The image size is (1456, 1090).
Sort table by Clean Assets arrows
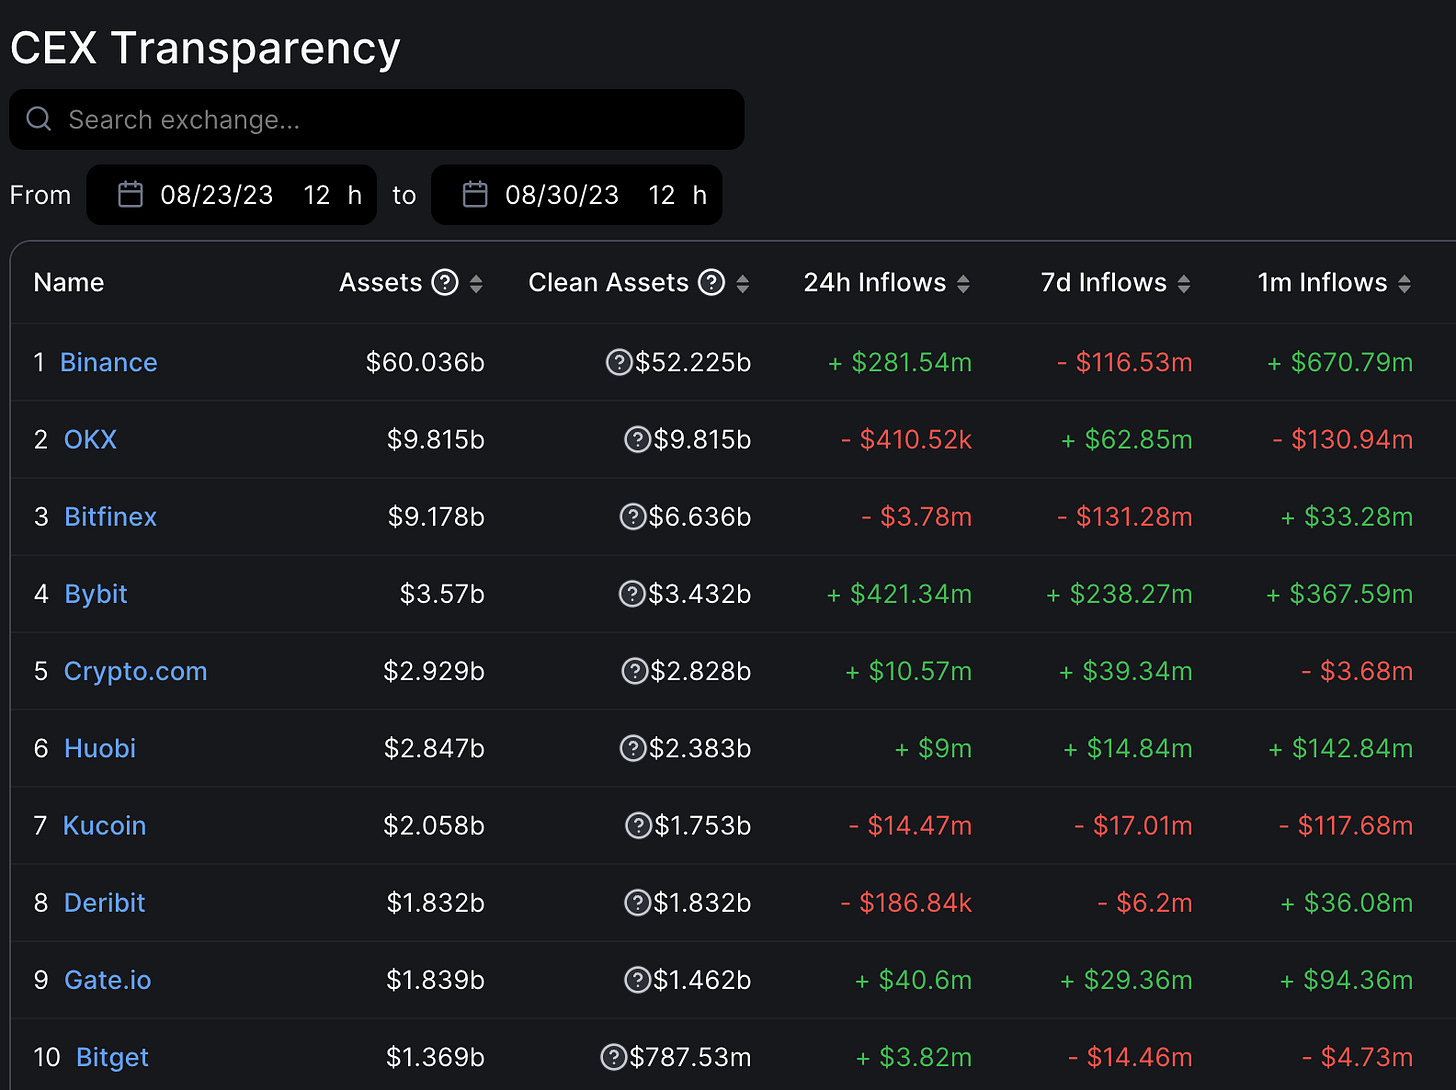click(742, 284)
